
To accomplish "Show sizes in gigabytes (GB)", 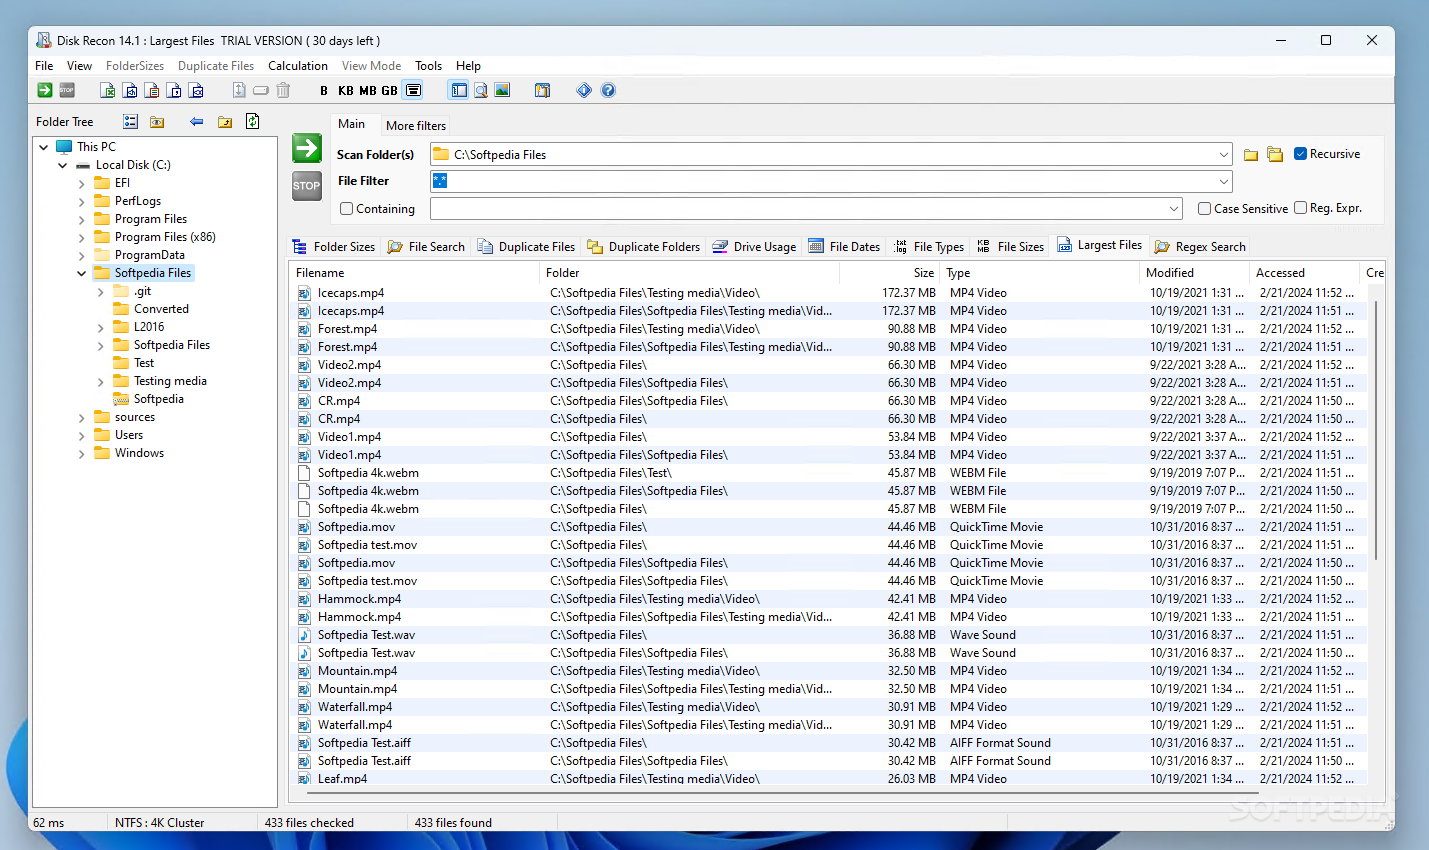I will 390,90.
